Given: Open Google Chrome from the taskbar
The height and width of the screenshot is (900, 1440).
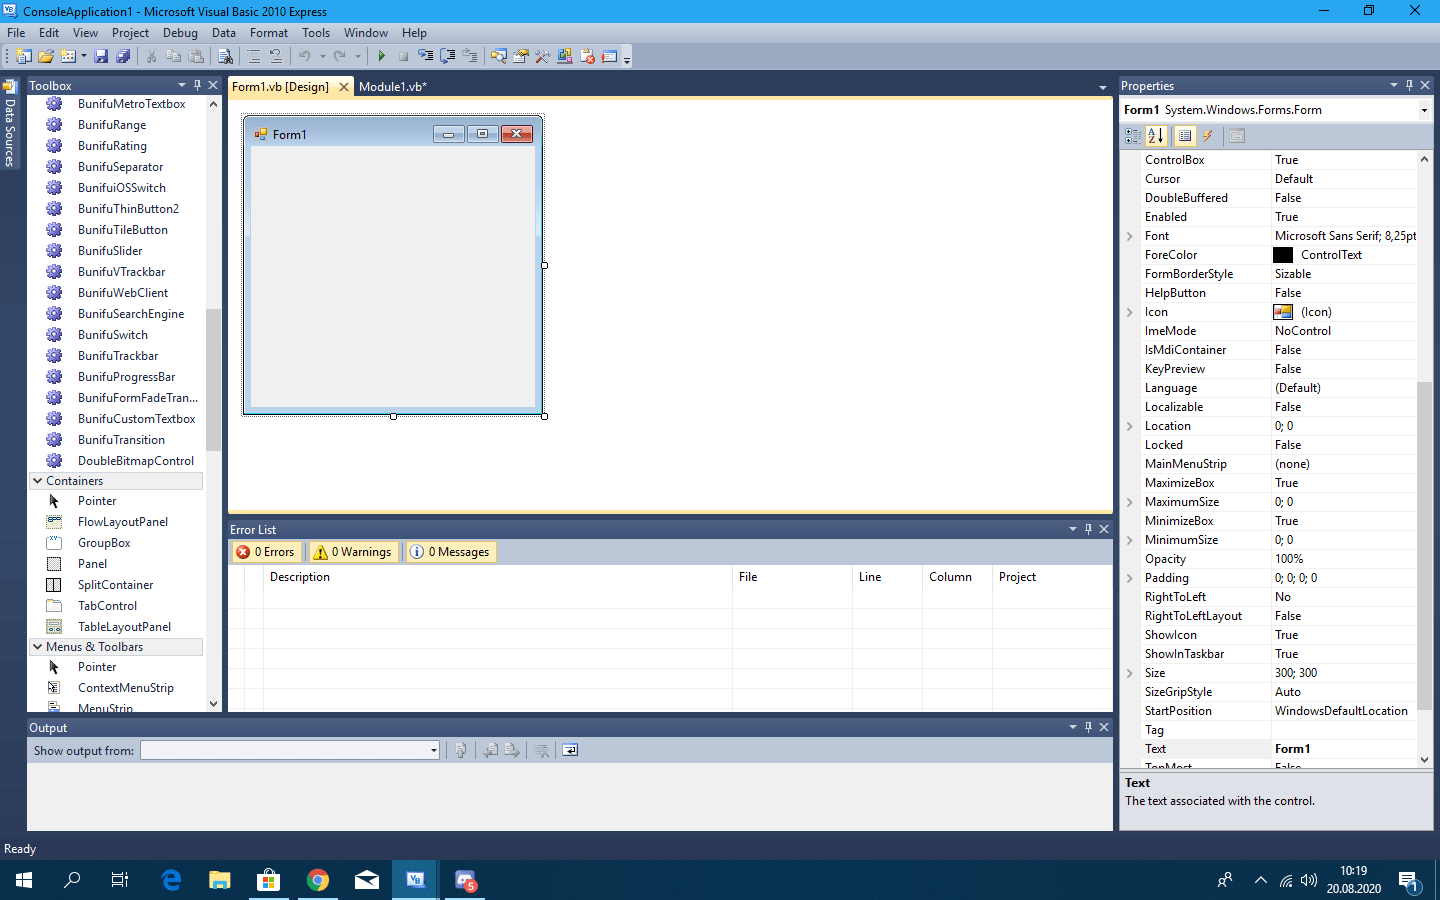Looking at the screenshot, I should (318, 880).
